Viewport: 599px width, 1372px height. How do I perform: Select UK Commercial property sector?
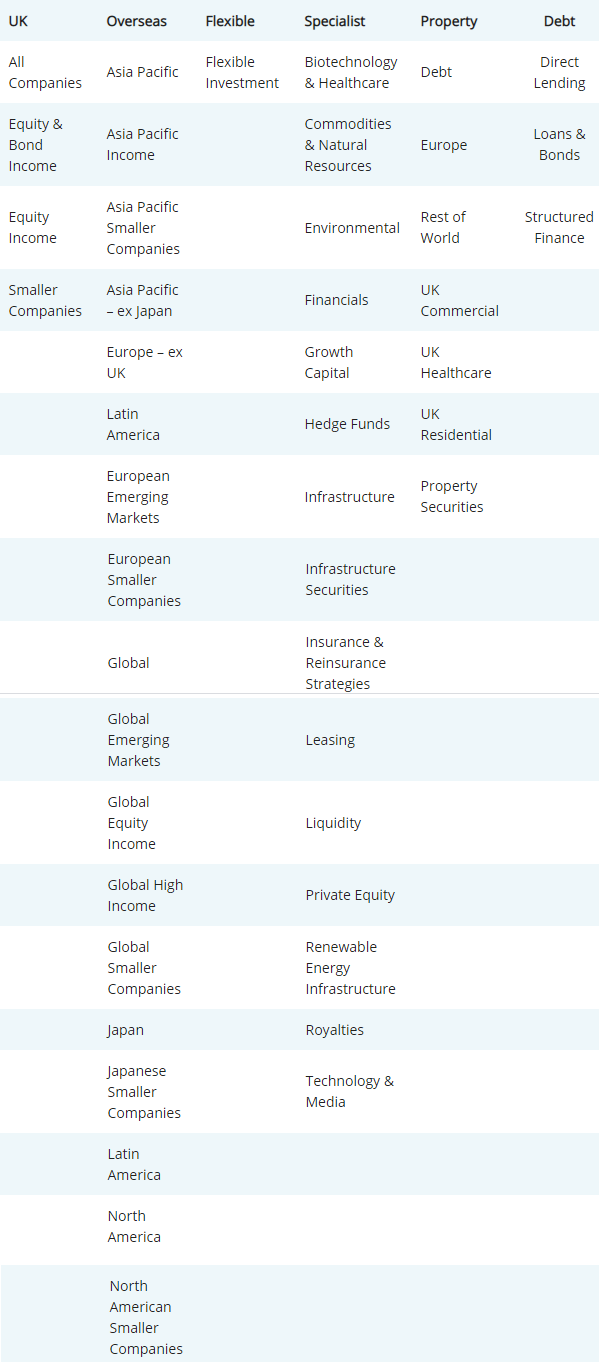click(x=459, y=300)
